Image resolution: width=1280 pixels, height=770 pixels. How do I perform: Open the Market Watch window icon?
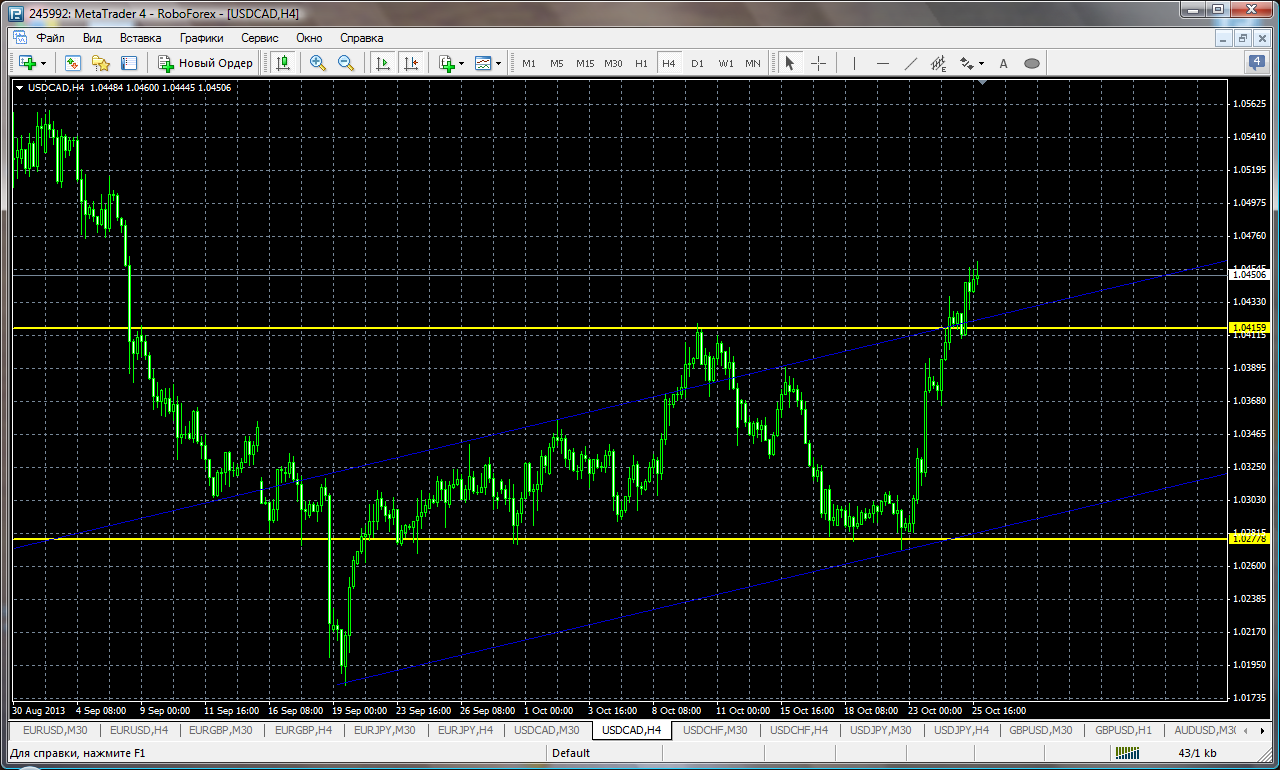(x=73, y=63)
